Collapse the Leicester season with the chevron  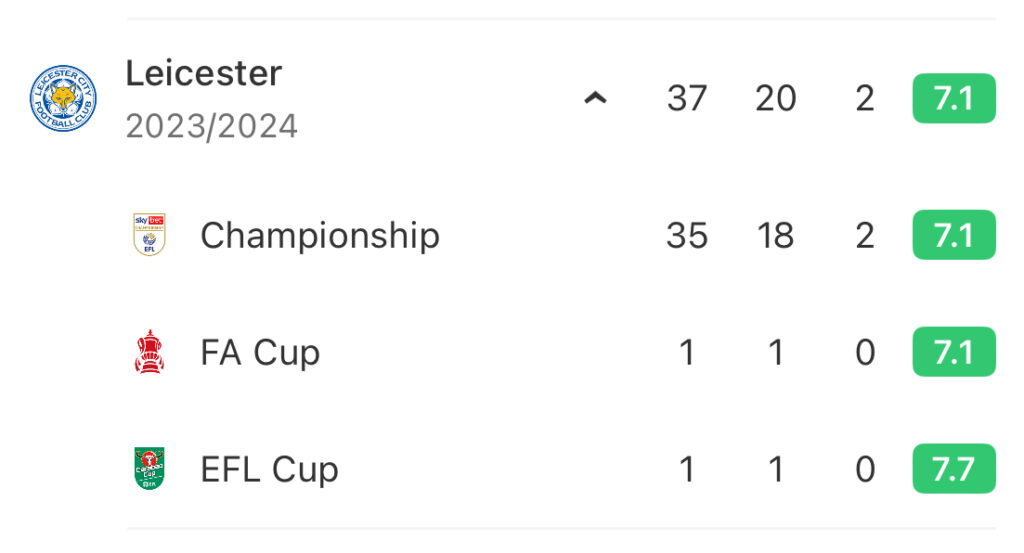point(595,99)
